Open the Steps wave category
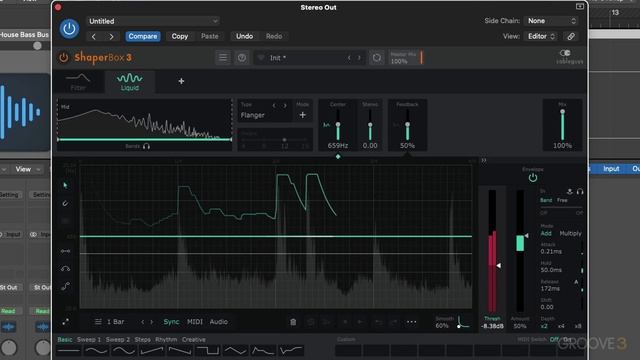 coord(142,340)
